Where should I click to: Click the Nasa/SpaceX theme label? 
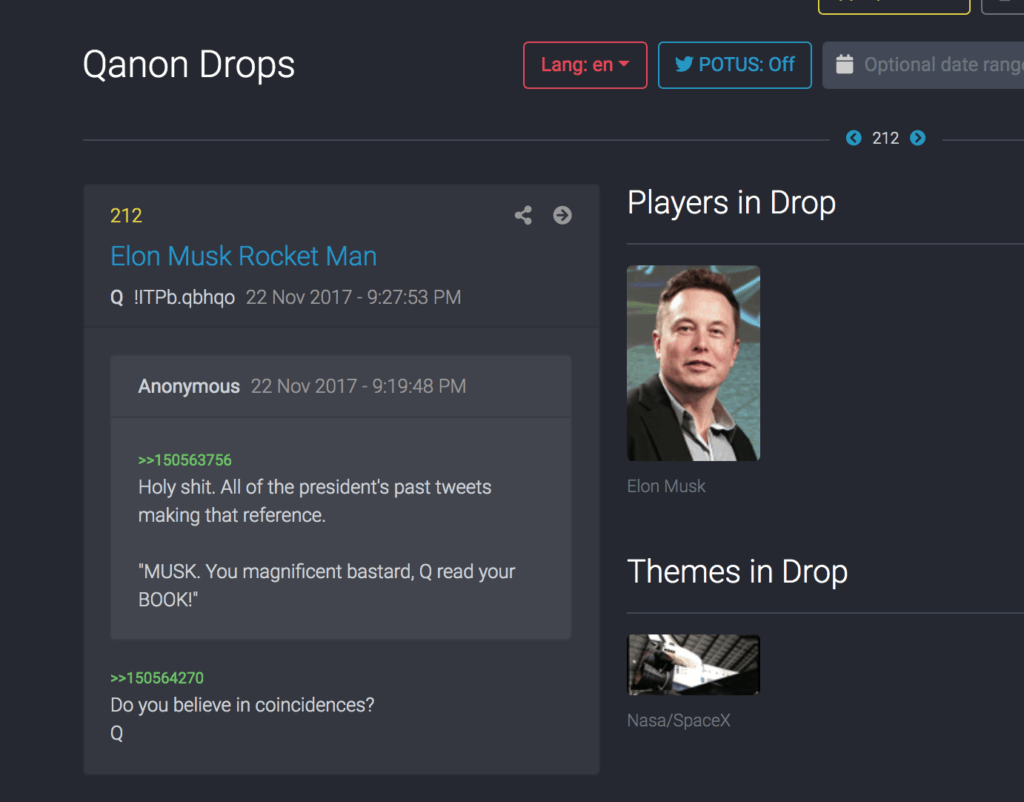coord(679,720)
